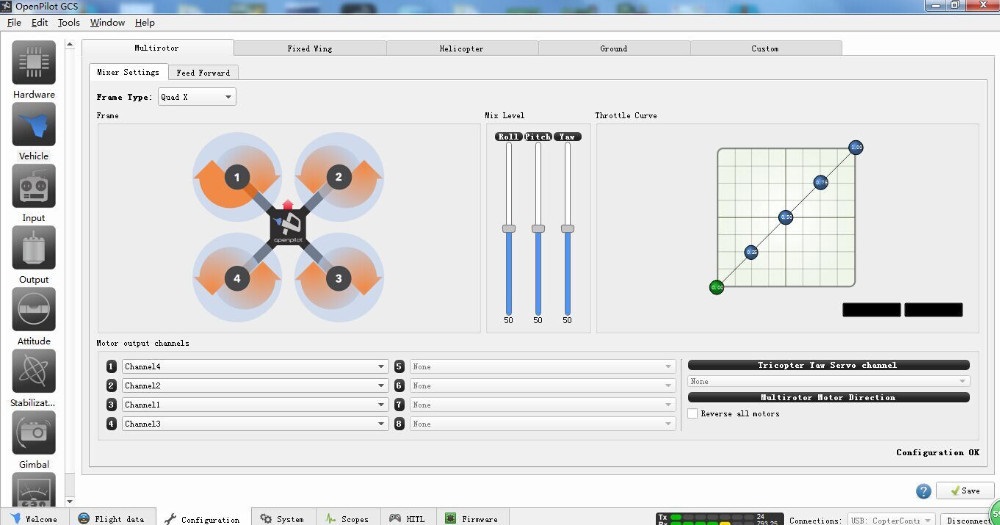
Task: Go to the HITL bottom tab
Action: [408, 519]
